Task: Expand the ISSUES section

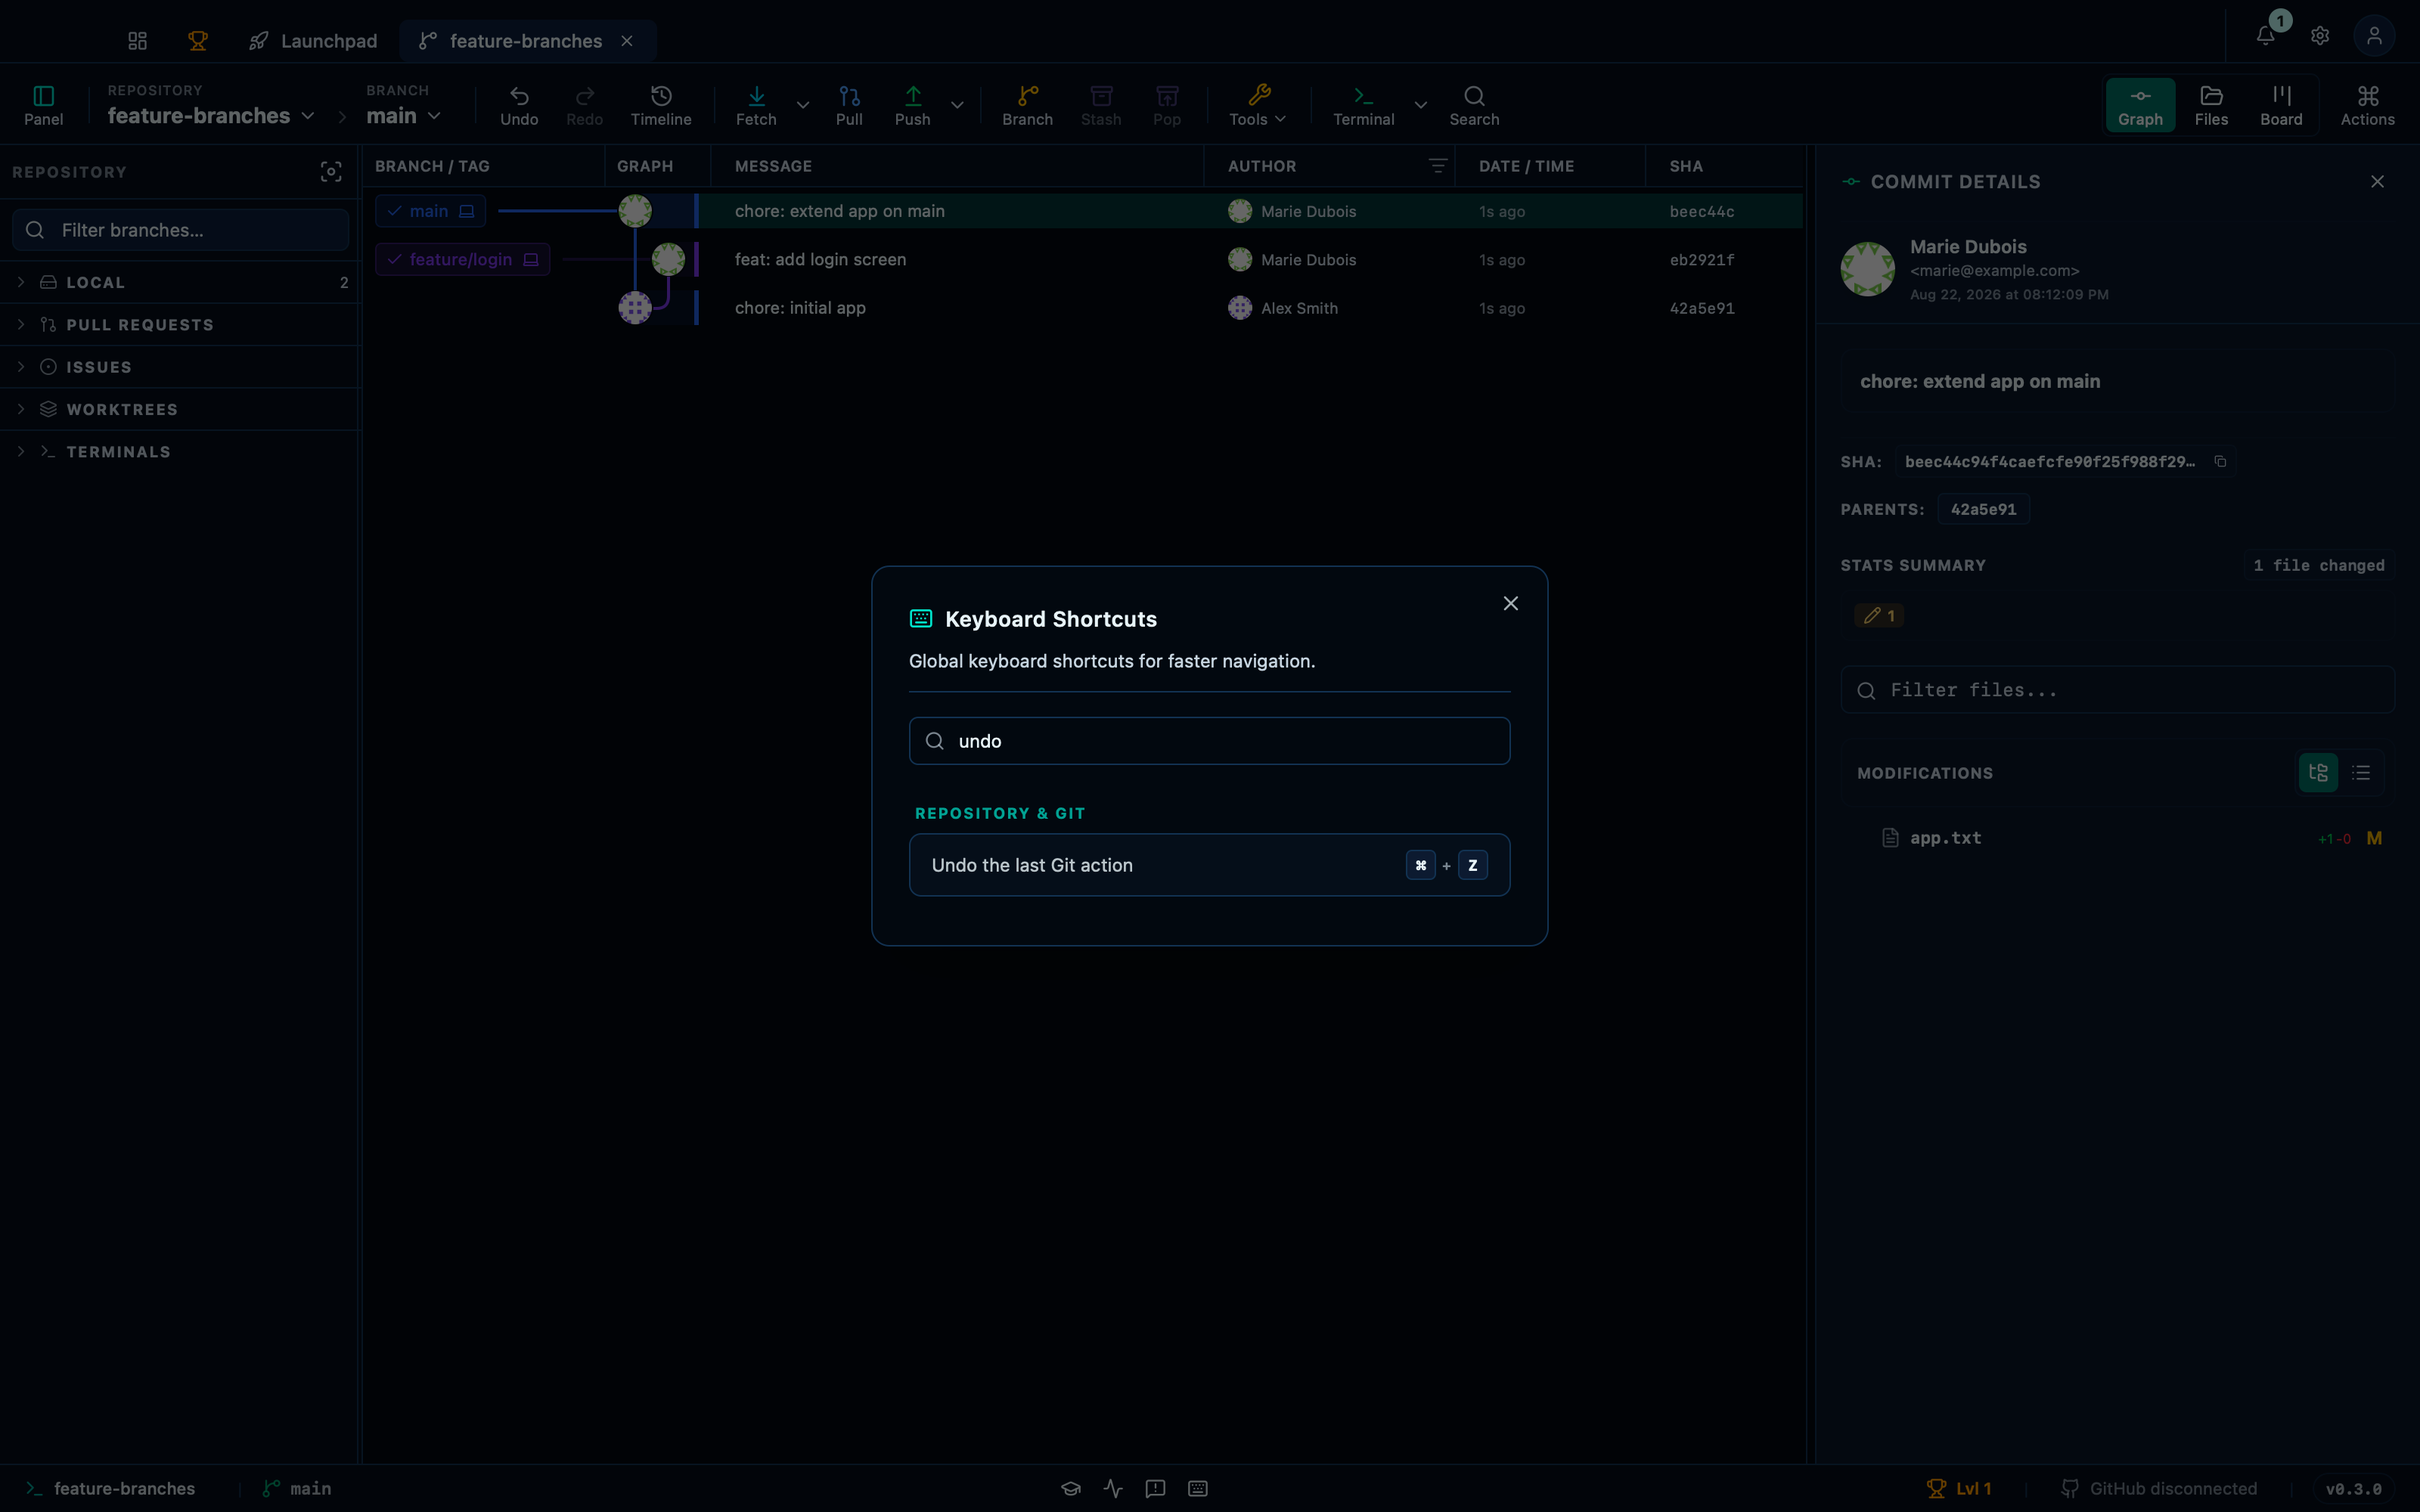Action: [x=180, y=367]
